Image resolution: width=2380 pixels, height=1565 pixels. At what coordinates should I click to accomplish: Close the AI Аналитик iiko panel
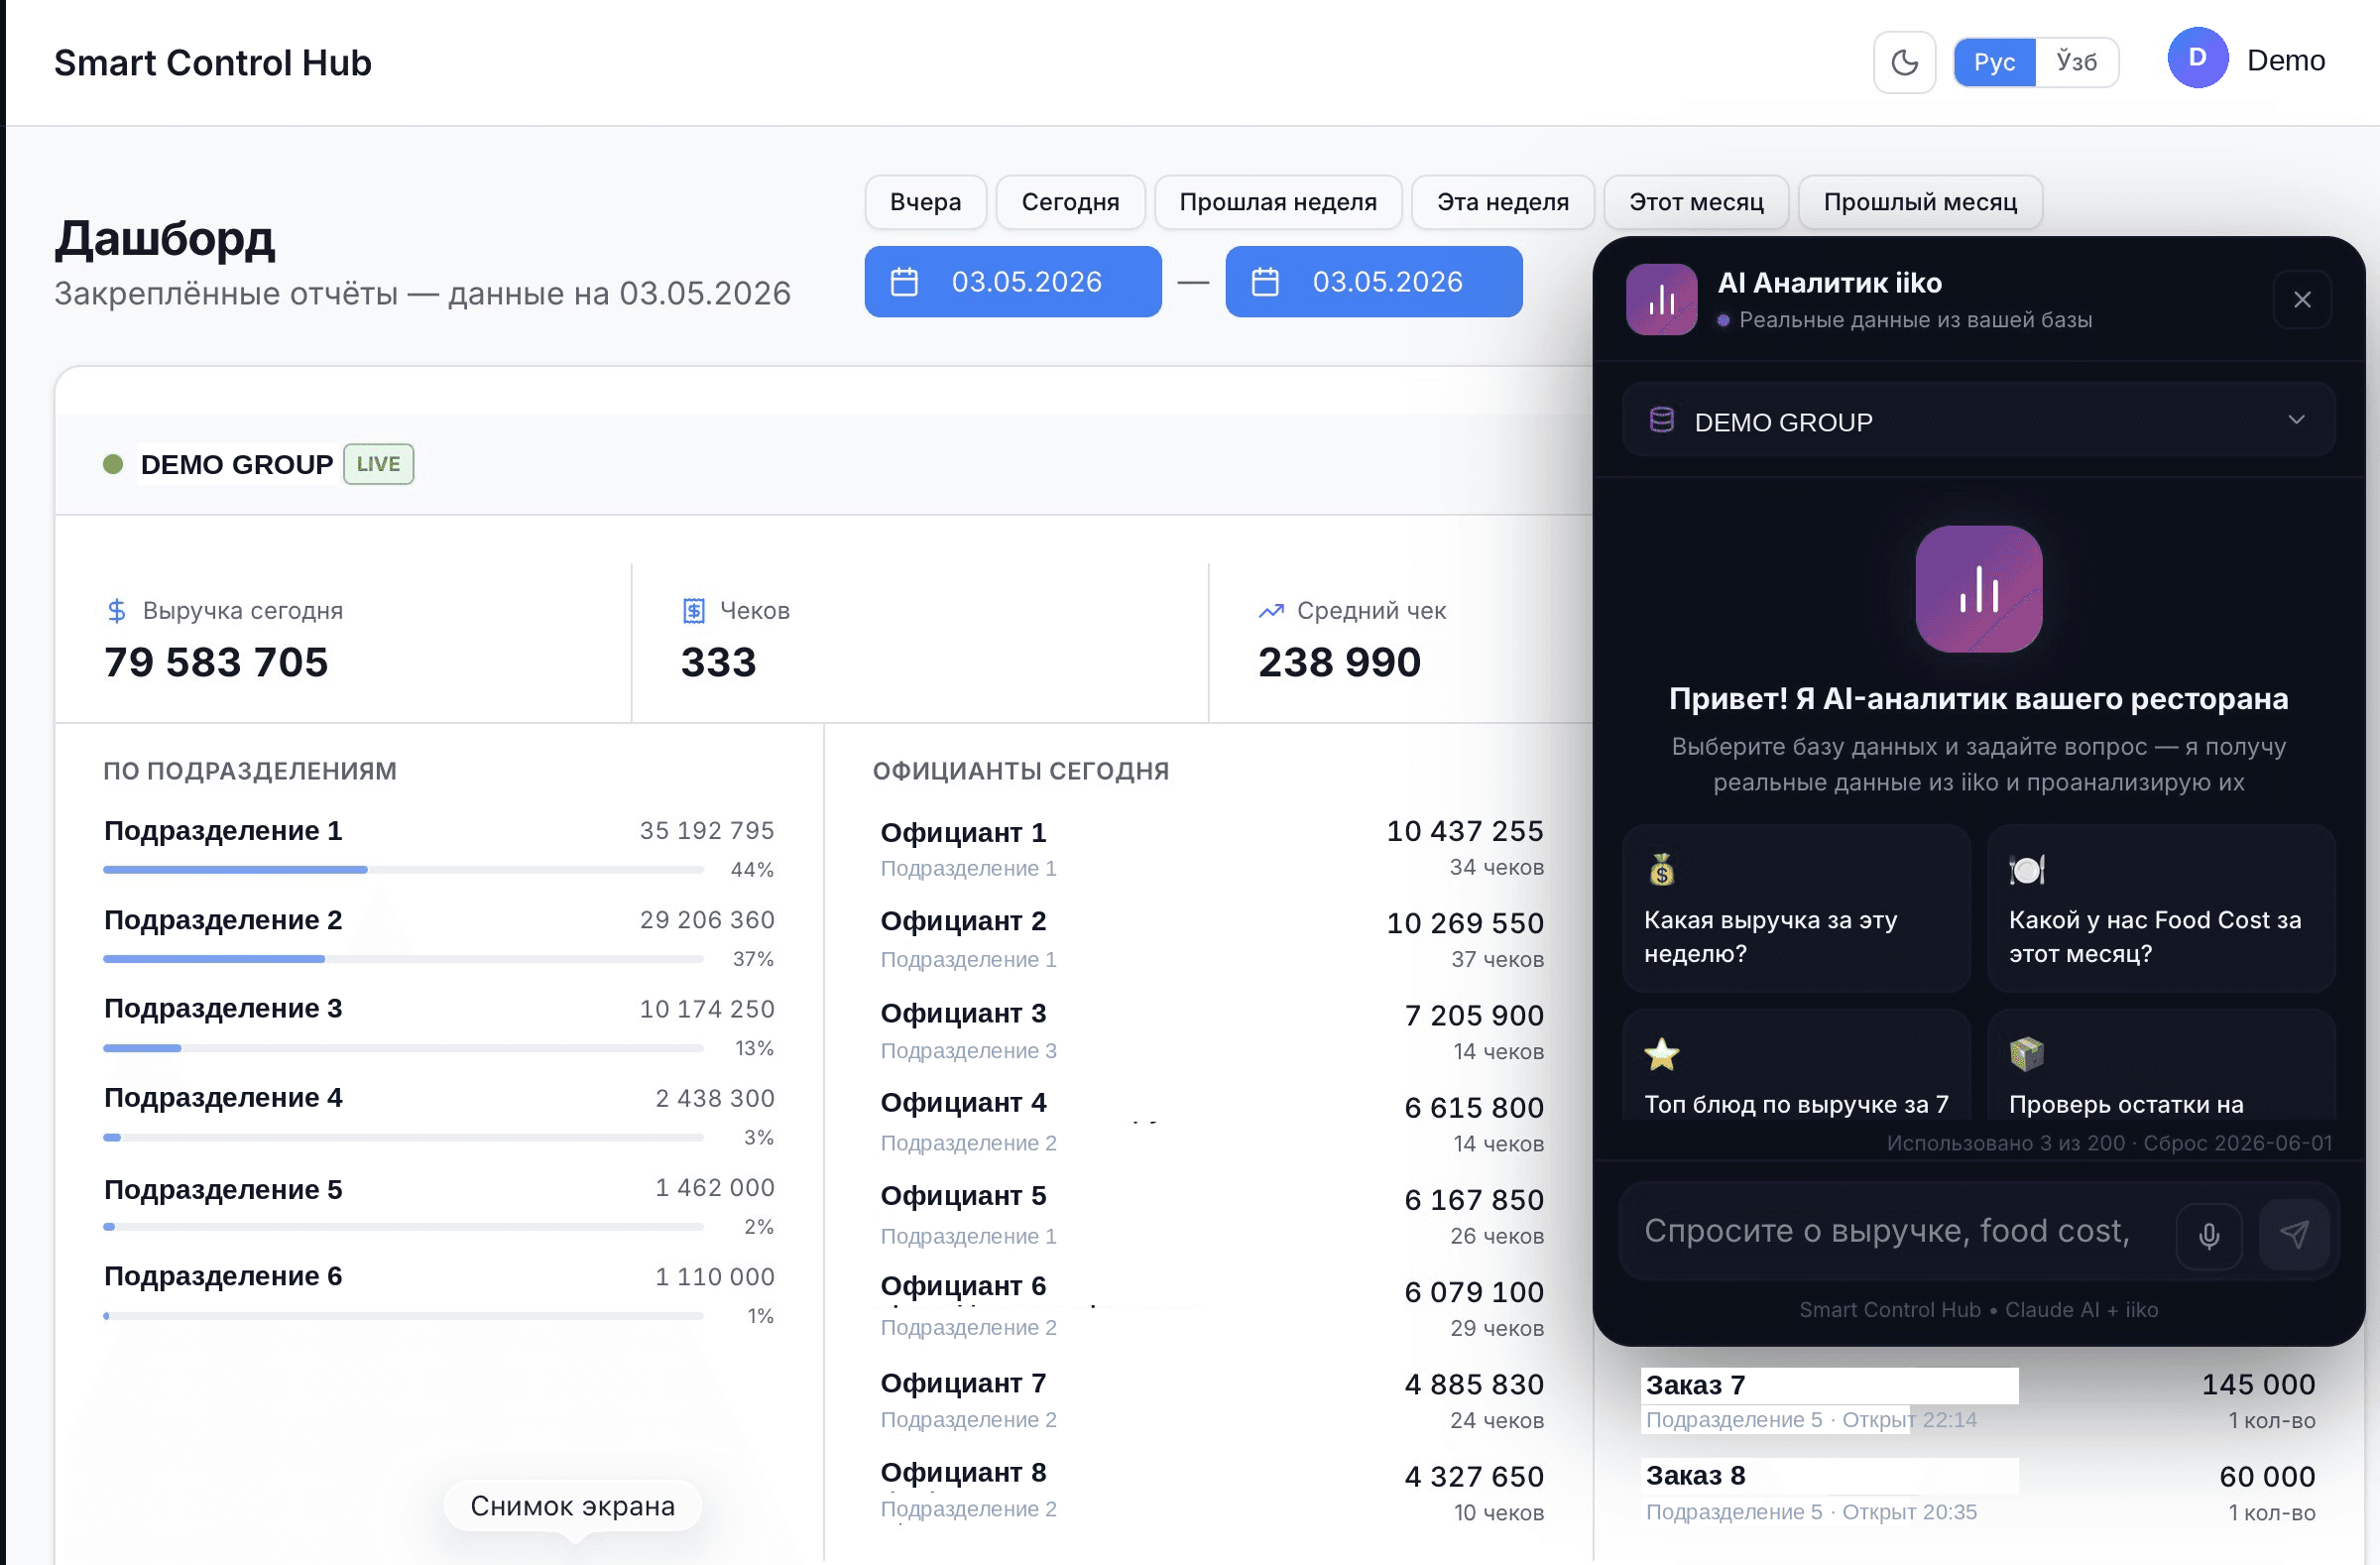click(x=2302, y=299)
